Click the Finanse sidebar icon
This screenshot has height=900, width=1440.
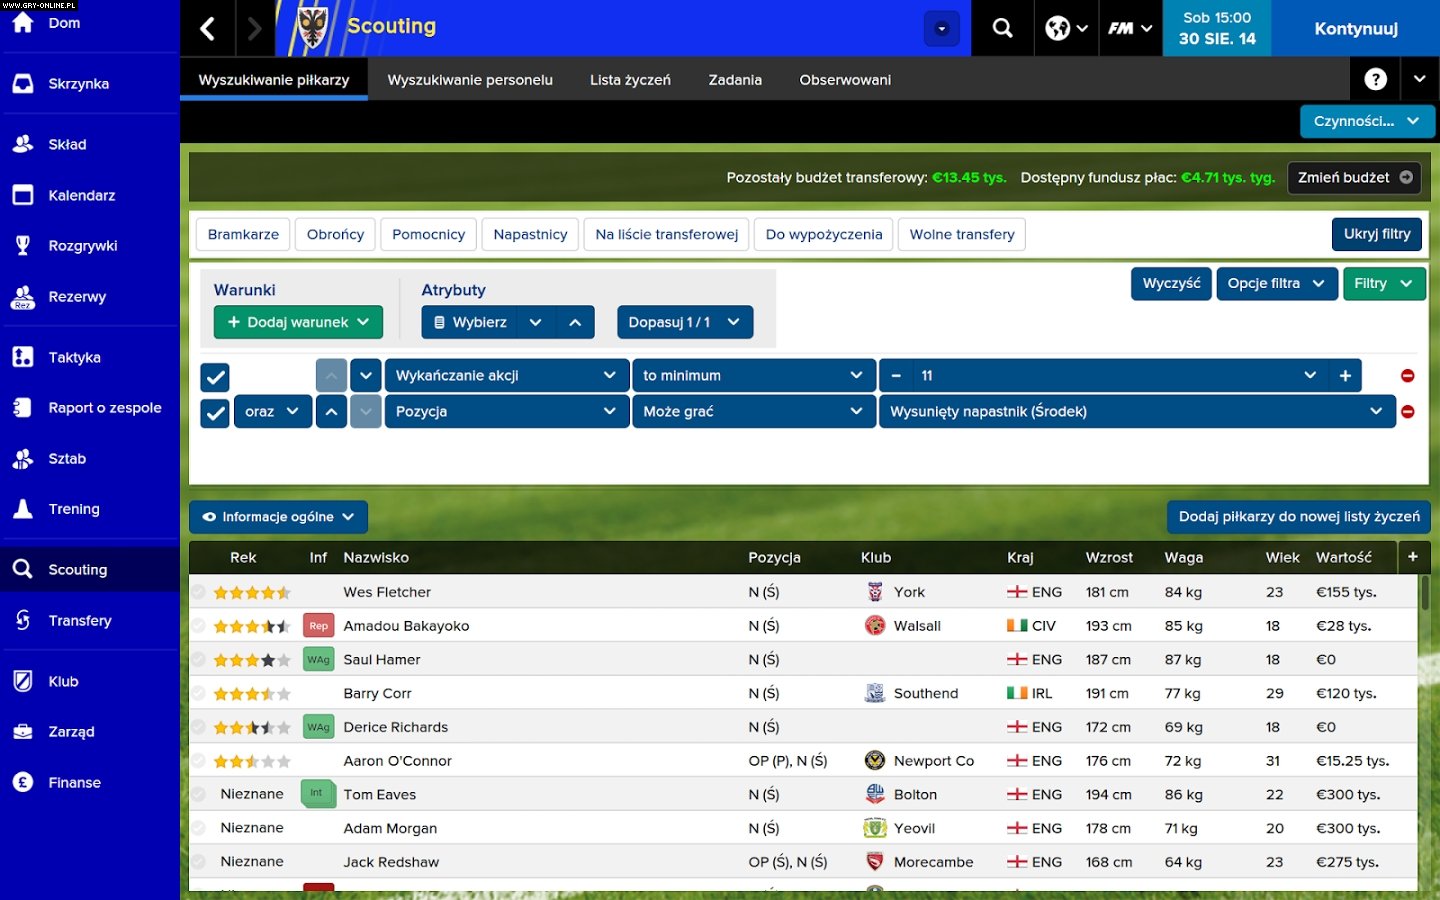coord(22,782)
